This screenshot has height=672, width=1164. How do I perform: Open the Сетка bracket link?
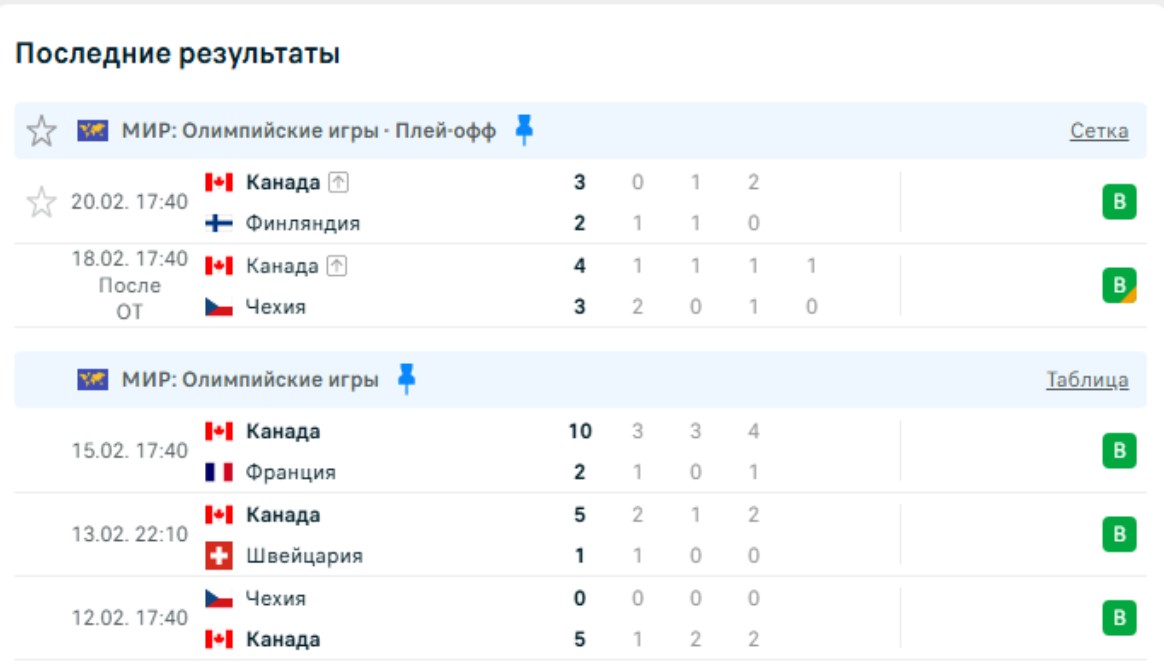tap(1099, 131)
